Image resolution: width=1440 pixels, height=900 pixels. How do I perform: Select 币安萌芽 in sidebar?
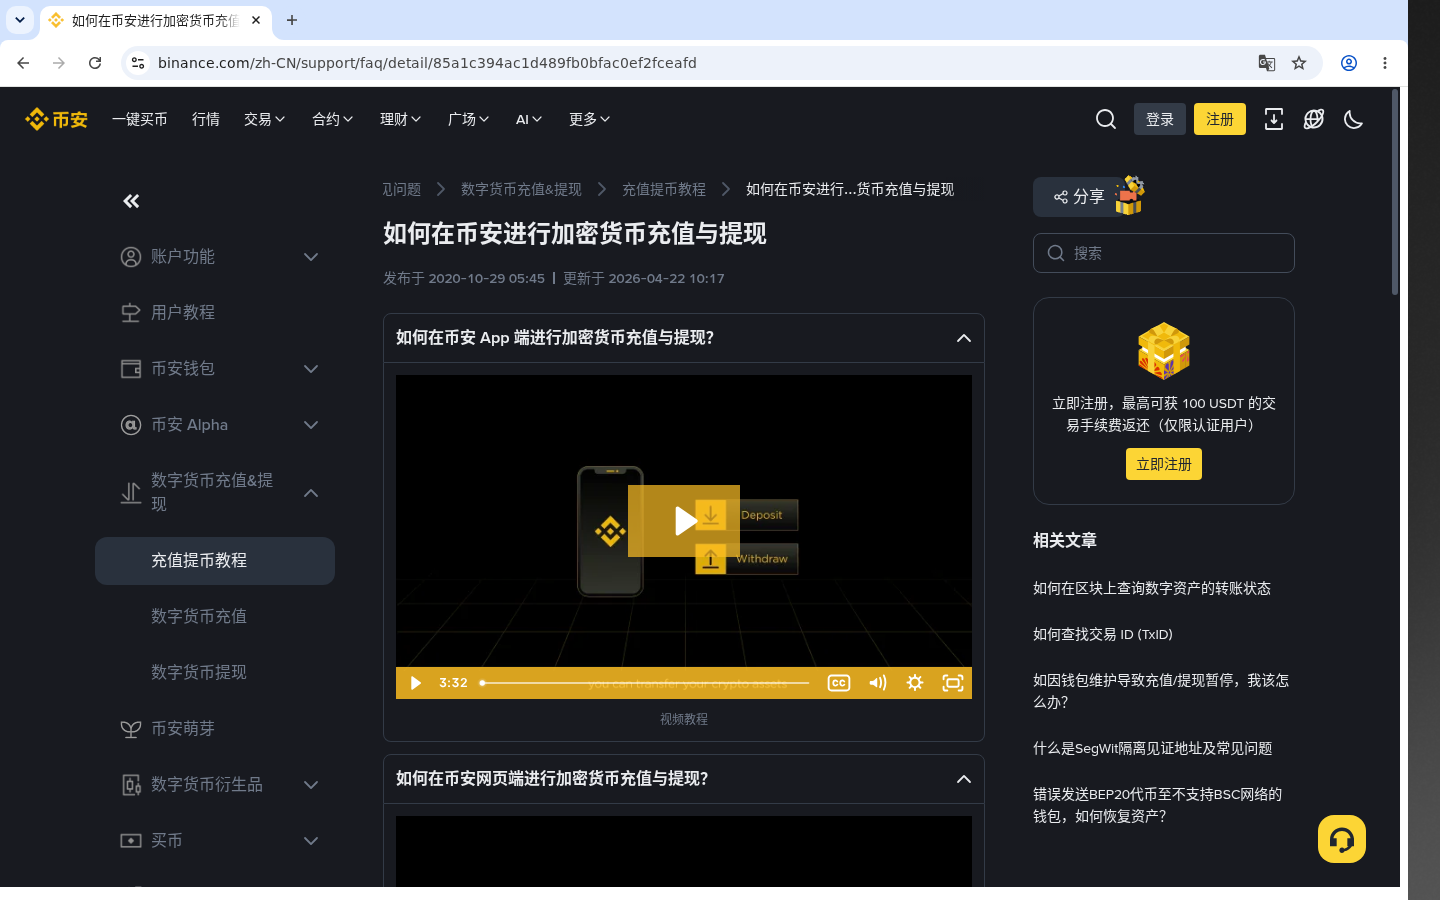click(x=215, y=729)
